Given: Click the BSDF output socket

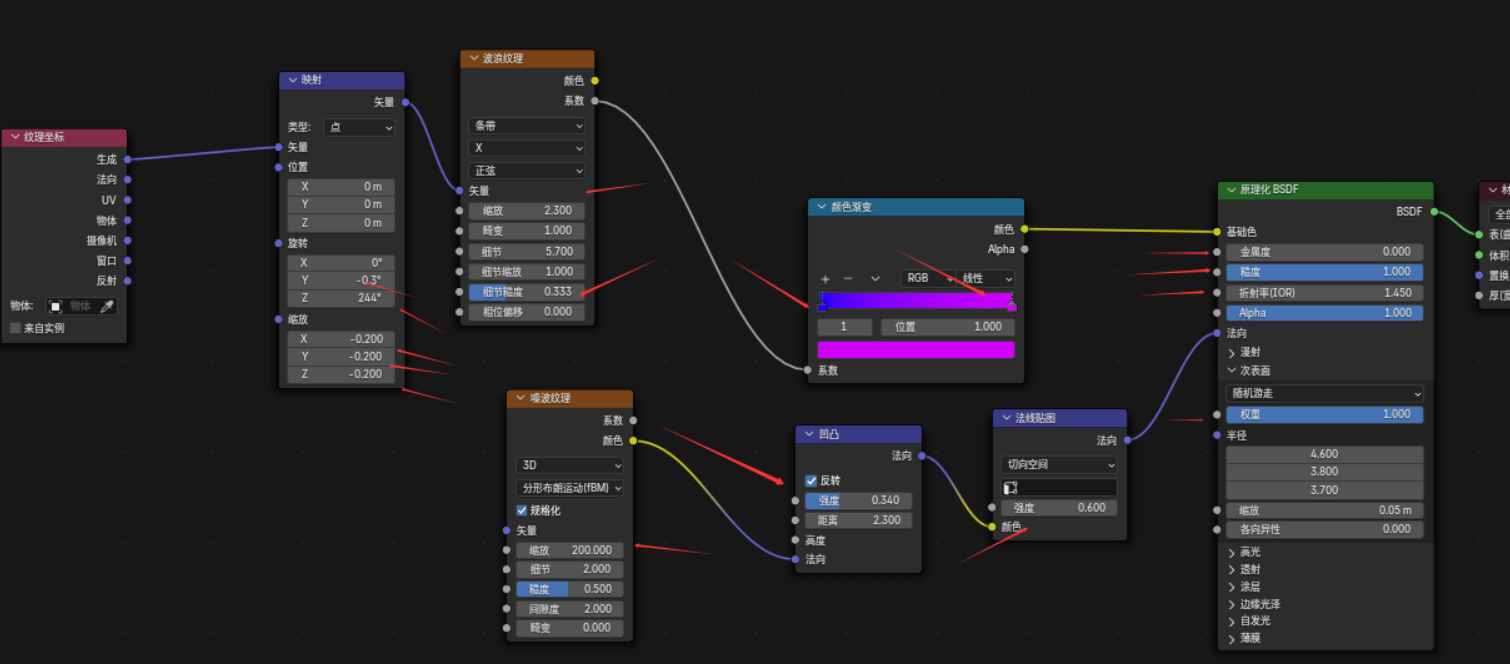Looking at the screenshot, I should coord(1433,211).
